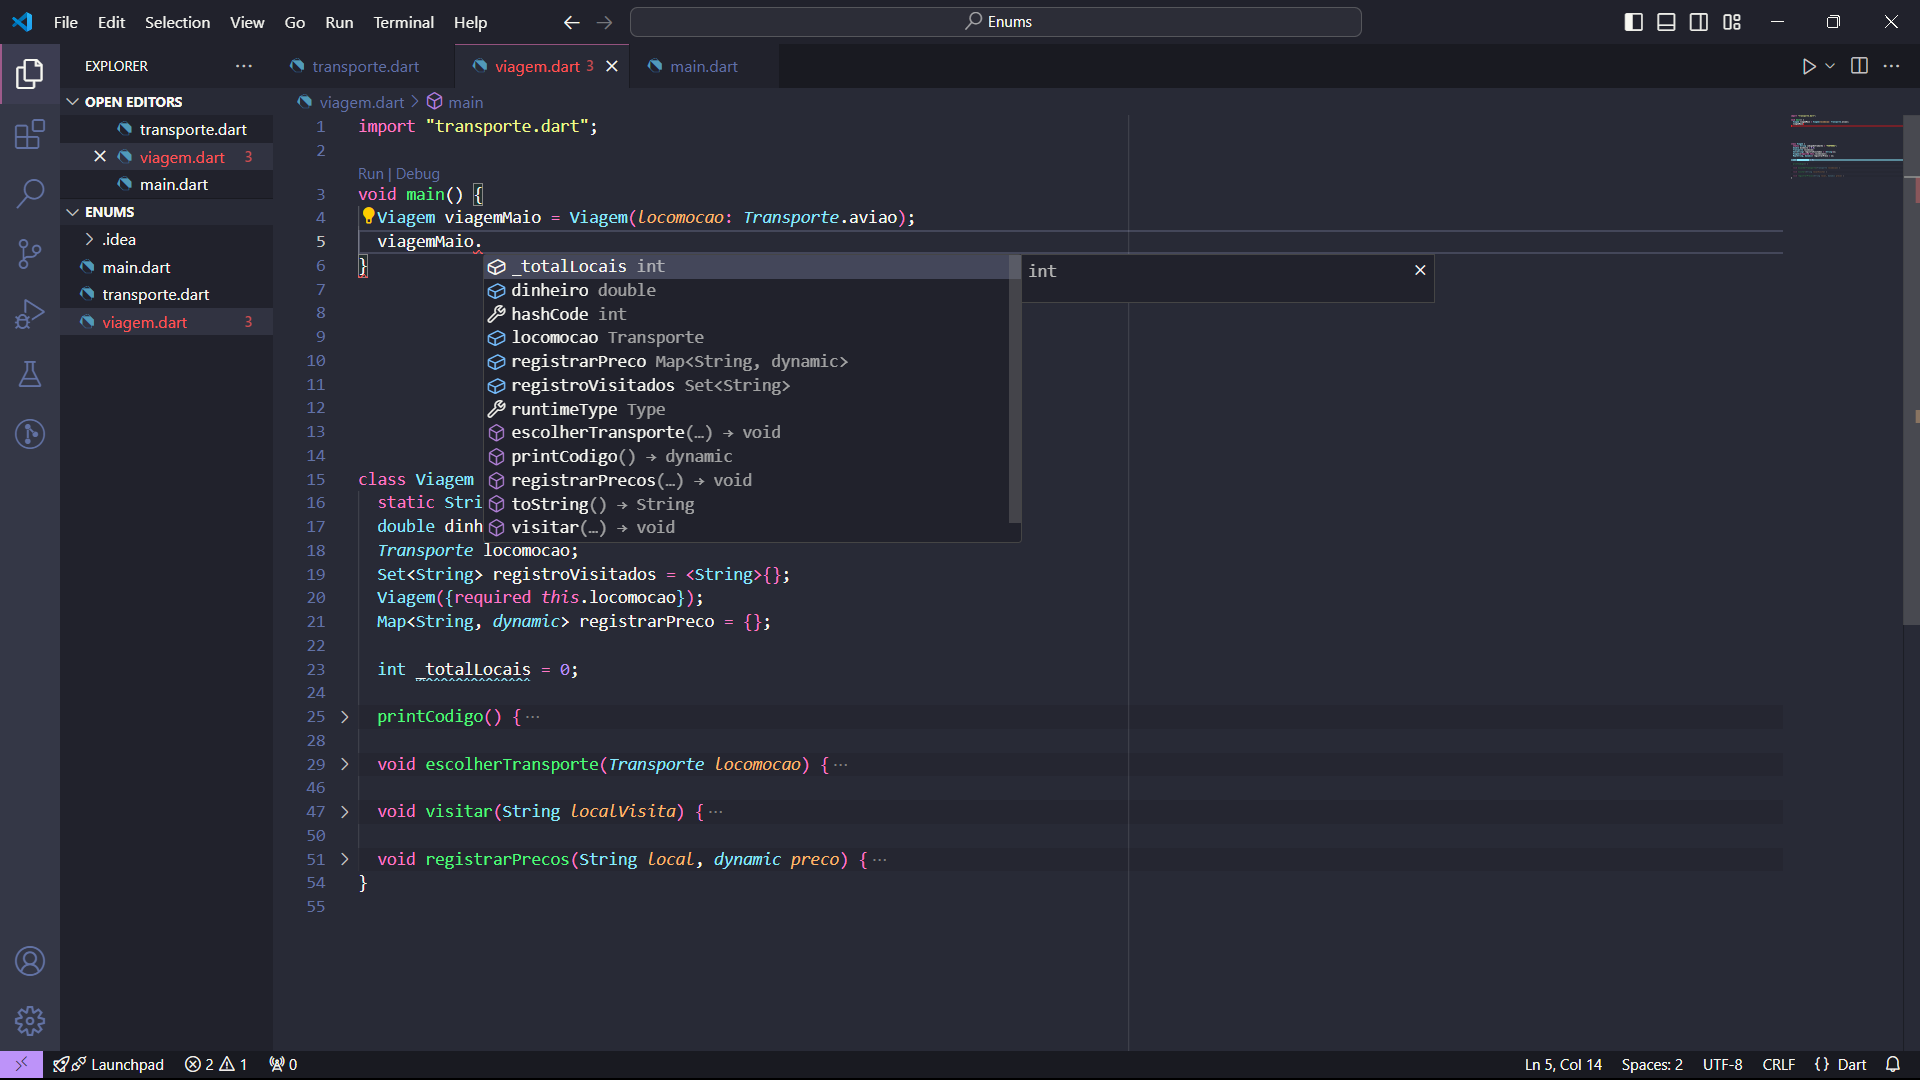Open the Explorer view in activity bar

[30, 73]
